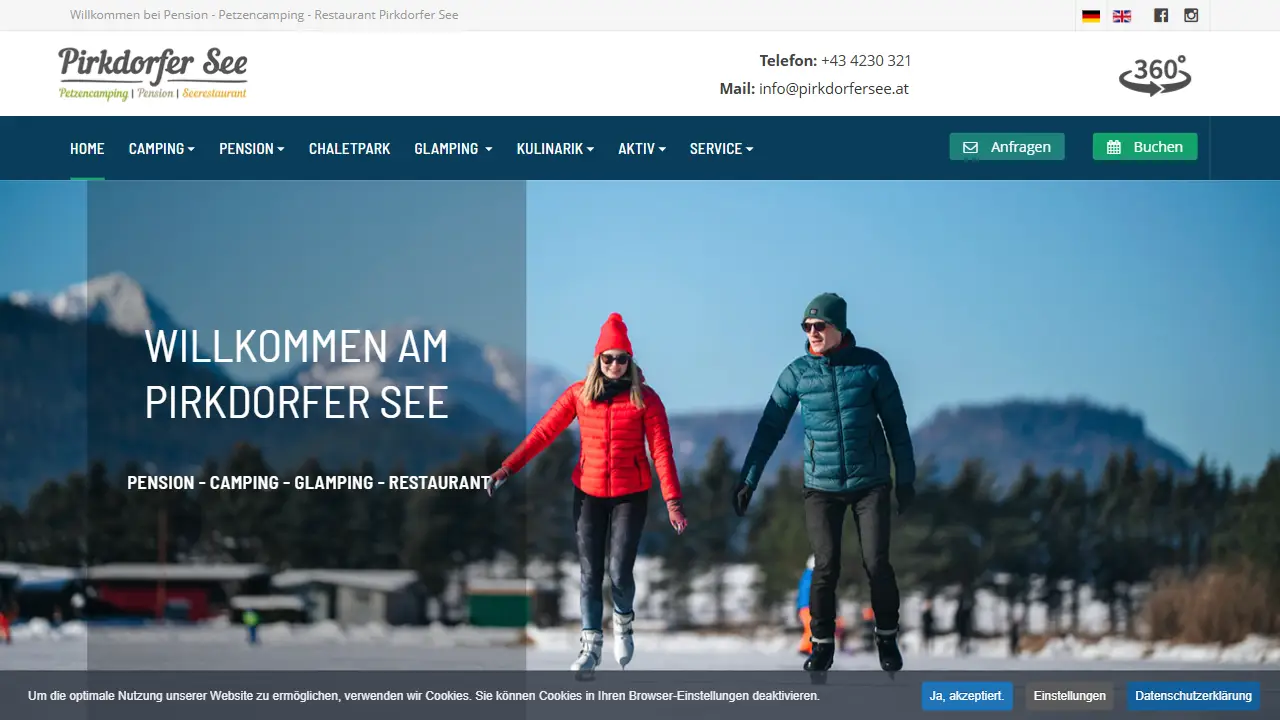1280x720 pixels.
Task: Expand the KULINARIK dropdown menu
Action: 555,149
